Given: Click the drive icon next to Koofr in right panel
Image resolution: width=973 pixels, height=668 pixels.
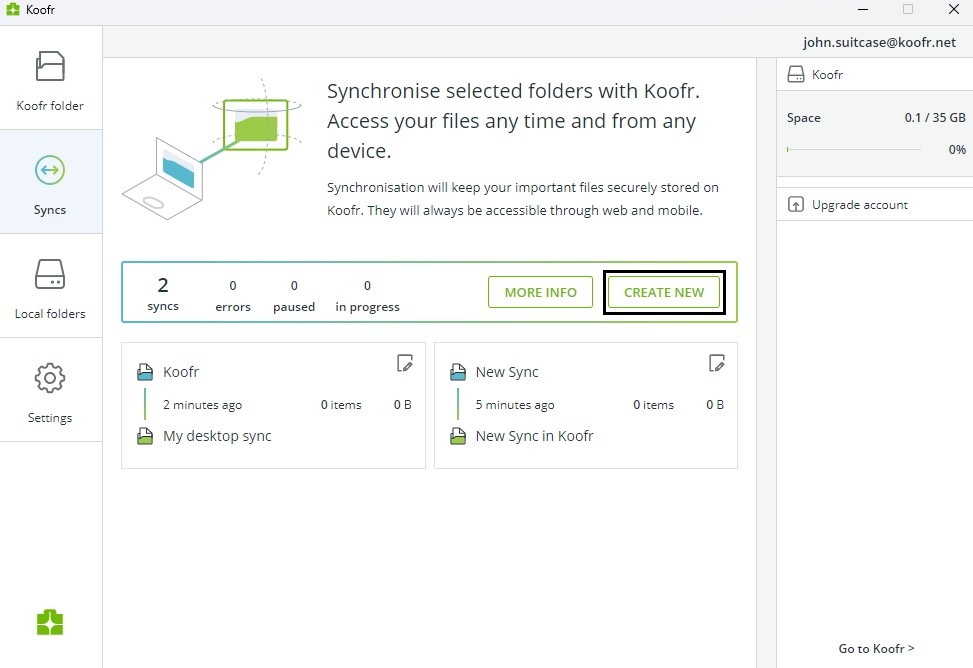Looking at the screenshot, I should [796, 74].
